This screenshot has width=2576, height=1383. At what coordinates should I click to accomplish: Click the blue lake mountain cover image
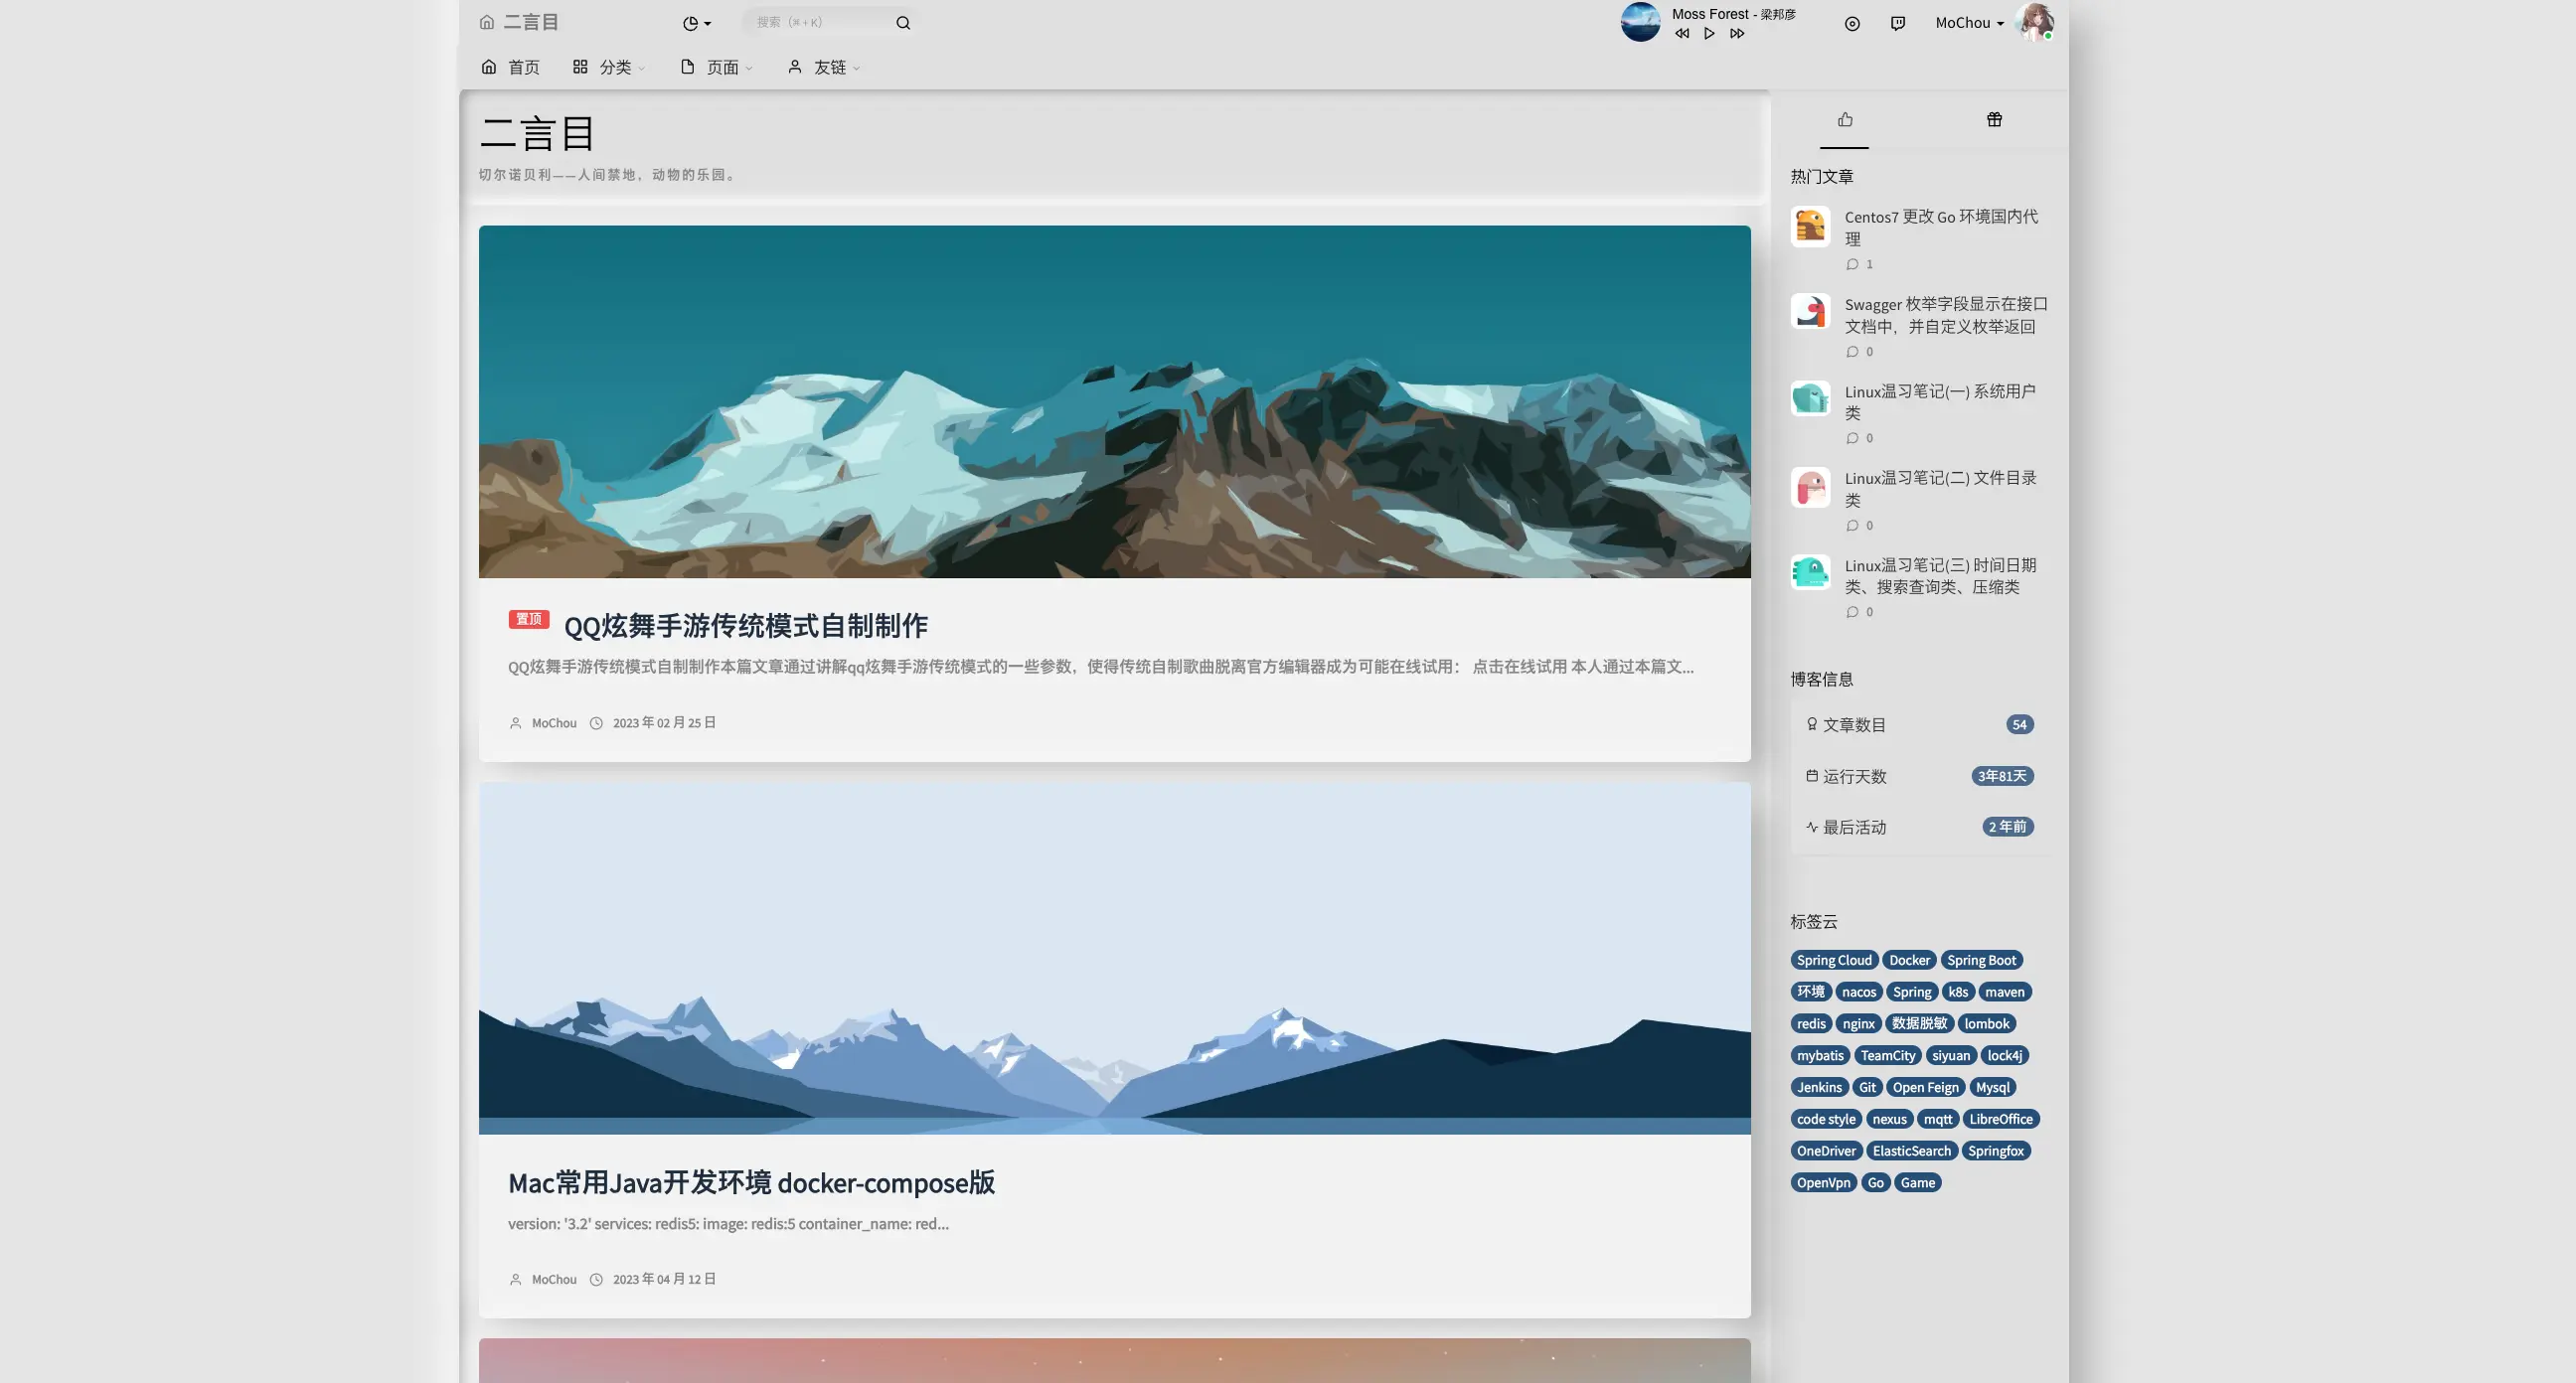pos(1114,959)
